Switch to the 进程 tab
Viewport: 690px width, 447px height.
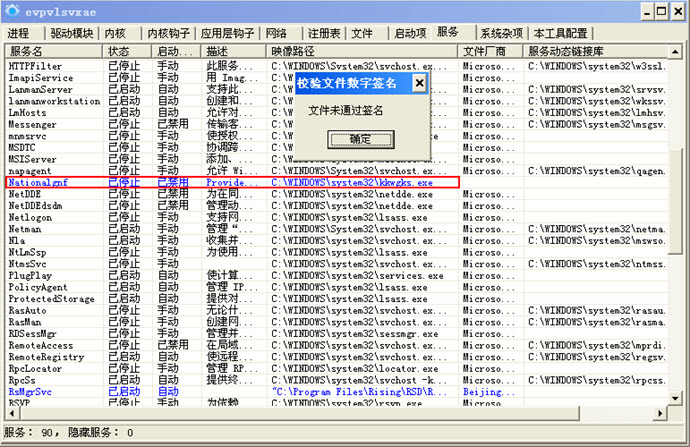point(19,33)
